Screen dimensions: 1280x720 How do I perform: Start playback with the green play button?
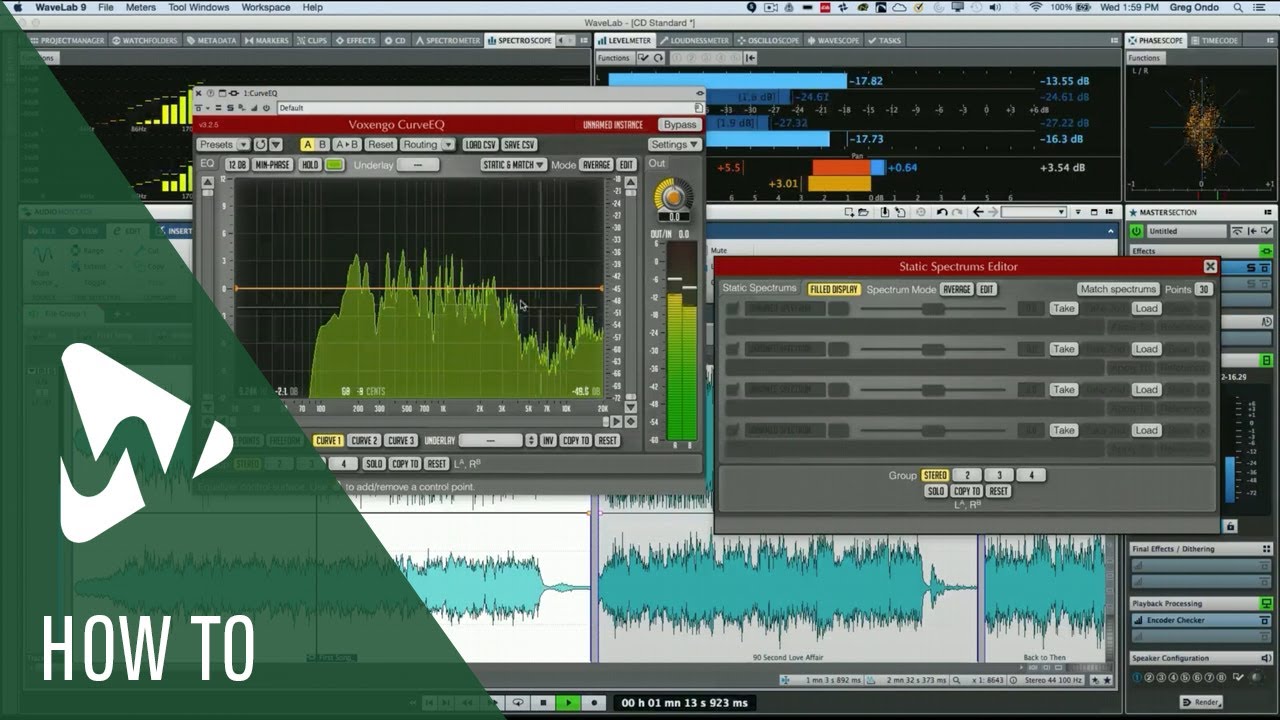569,703
